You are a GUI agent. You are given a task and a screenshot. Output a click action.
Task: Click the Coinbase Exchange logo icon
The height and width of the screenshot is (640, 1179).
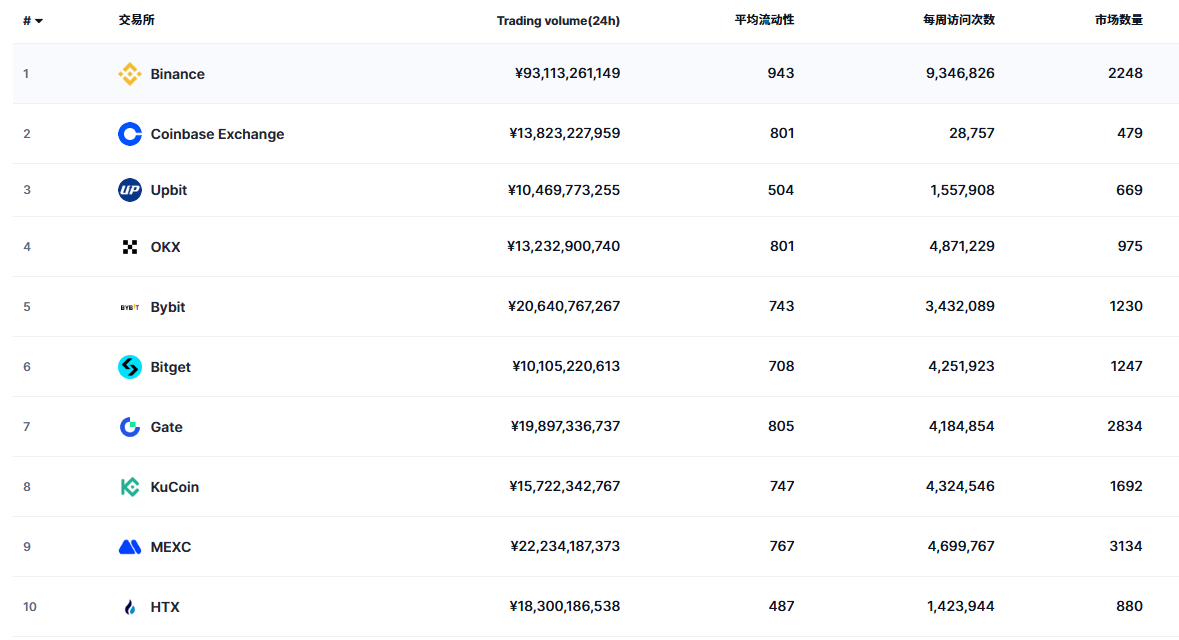click(x=130, y=134)
